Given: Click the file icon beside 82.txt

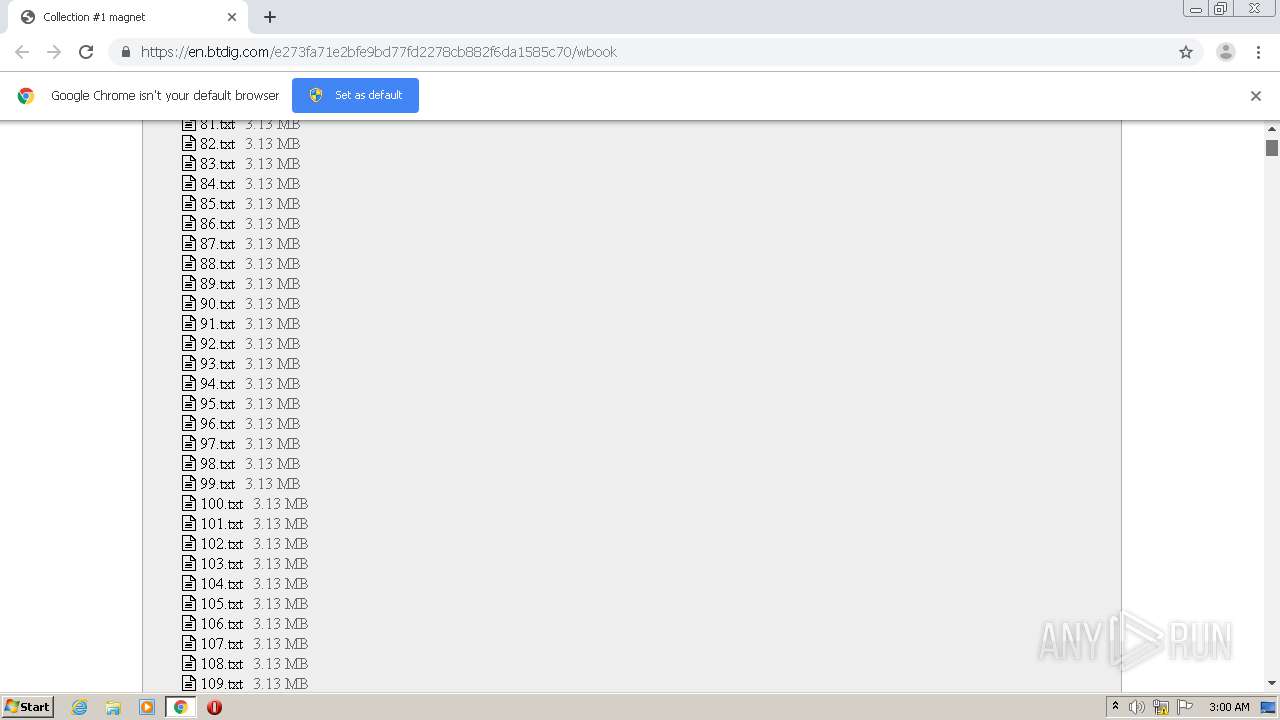Looking at the screenshot, I should click(x=189, y=143).
